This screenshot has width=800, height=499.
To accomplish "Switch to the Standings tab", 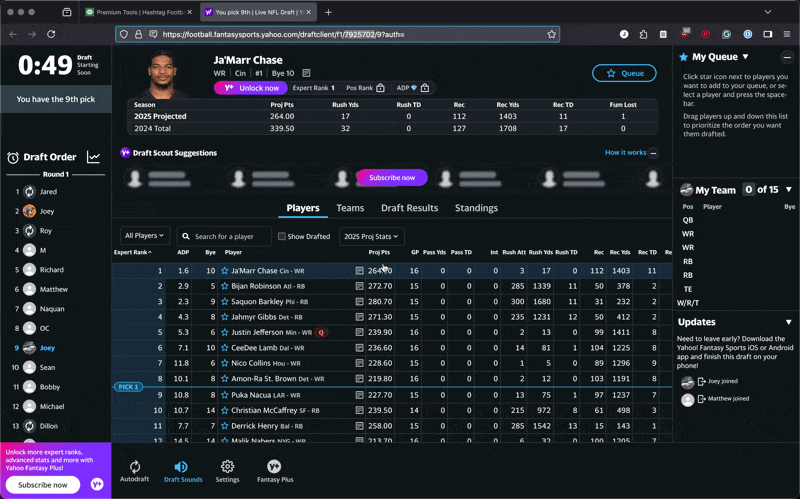I will pos(476,208).
